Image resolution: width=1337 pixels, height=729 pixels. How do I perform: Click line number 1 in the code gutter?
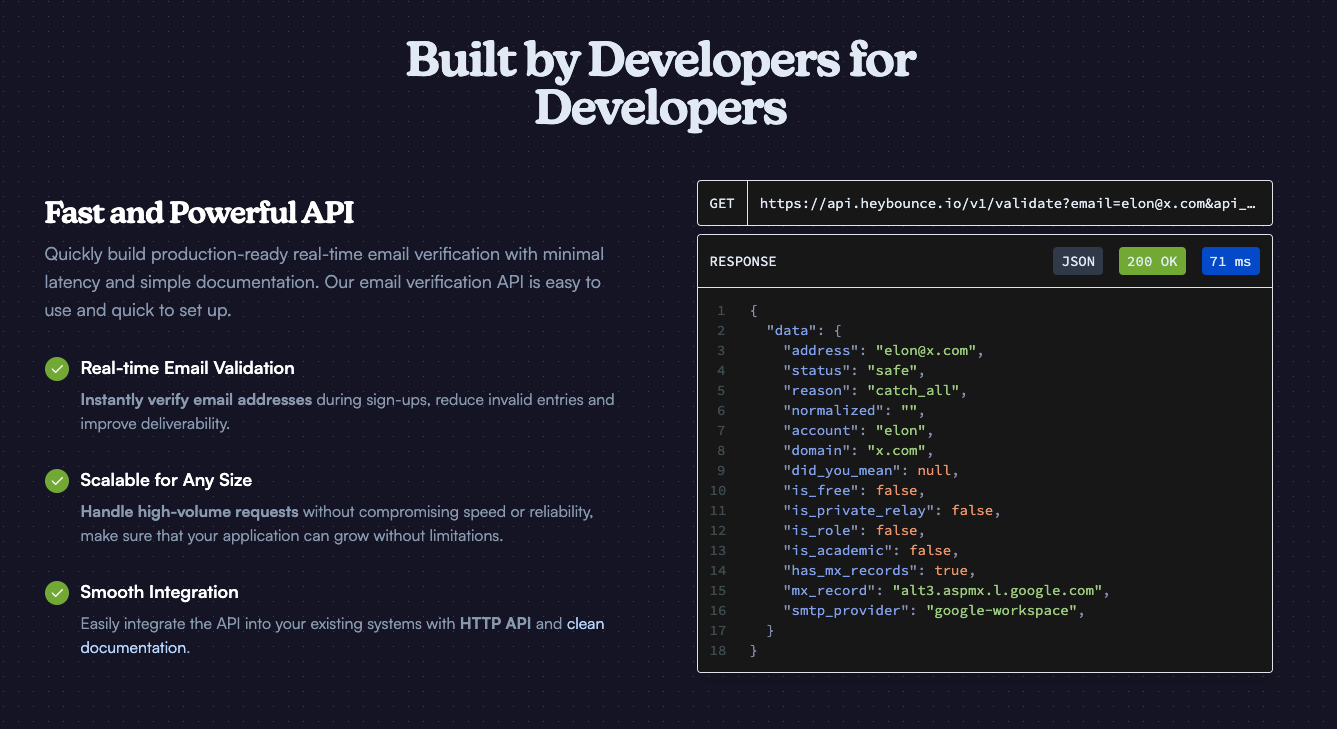tap(721, 310)
